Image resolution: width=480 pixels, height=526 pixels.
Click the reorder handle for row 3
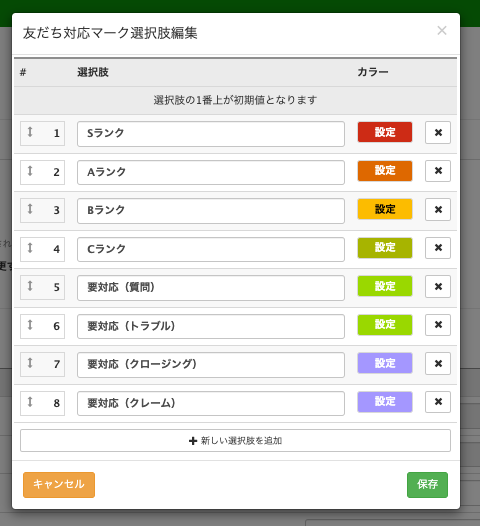click(30, 209)
